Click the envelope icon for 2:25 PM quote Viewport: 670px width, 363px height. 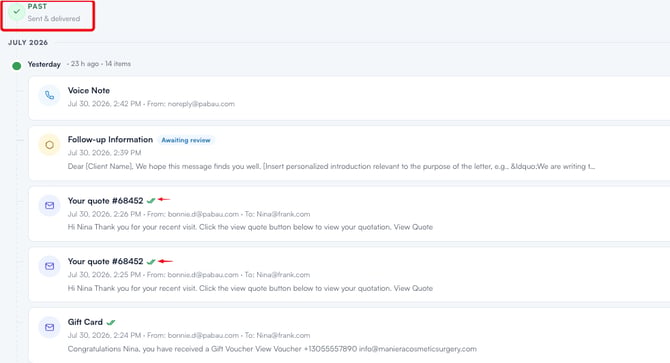point(50,266)
